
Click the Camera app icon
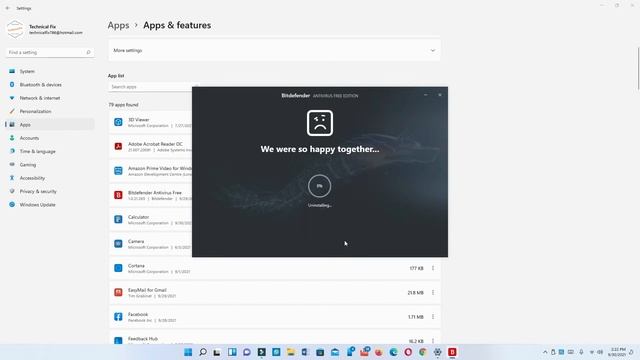click(x=118, y=244)
